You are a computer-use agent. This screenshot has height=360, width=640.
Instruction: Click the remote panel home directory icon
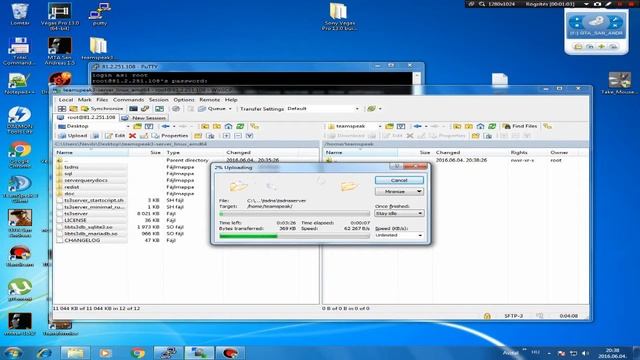pyautogui.click(x=480, y=126)
